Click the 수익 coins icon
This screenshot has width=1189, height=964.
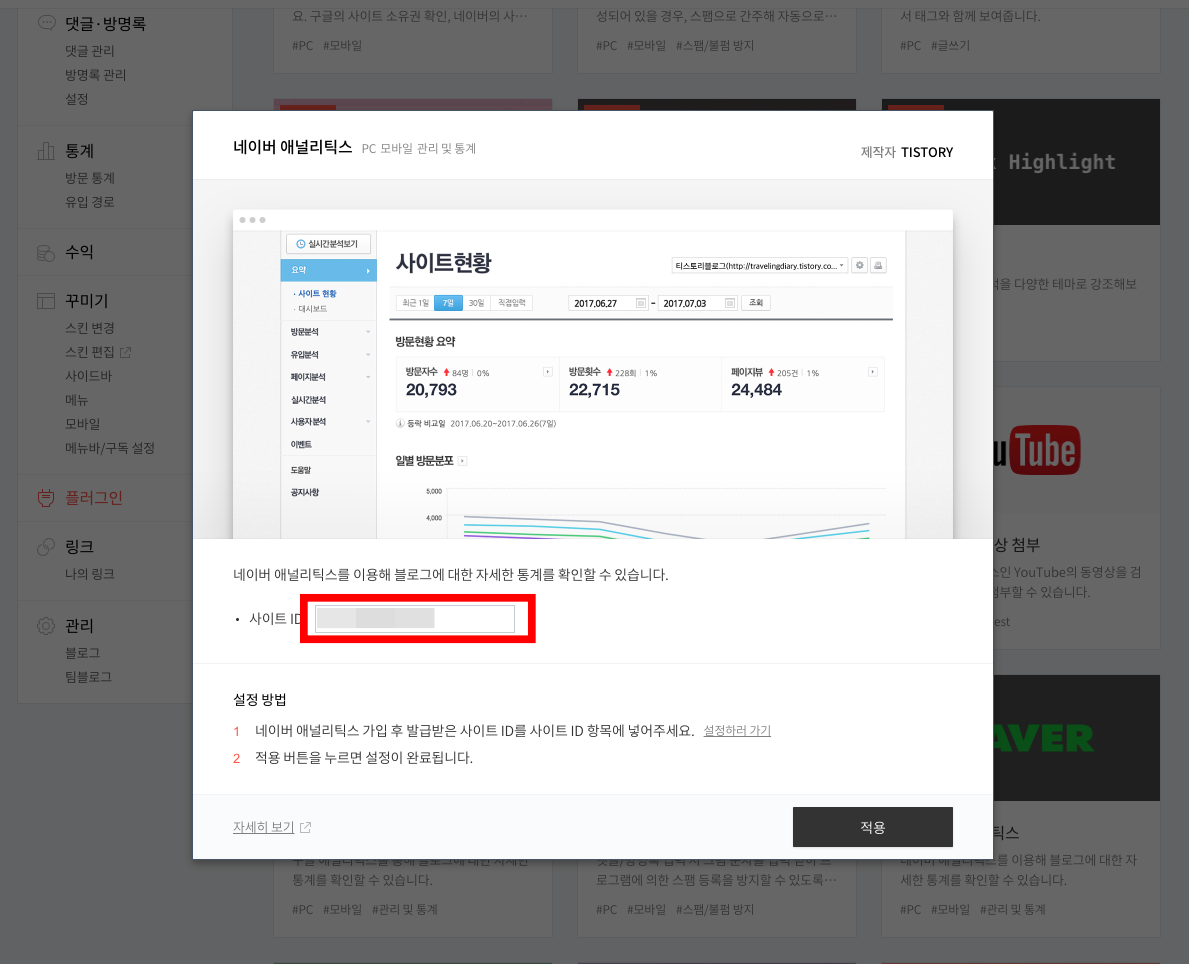pyautogui.click(x=46, y=253)
